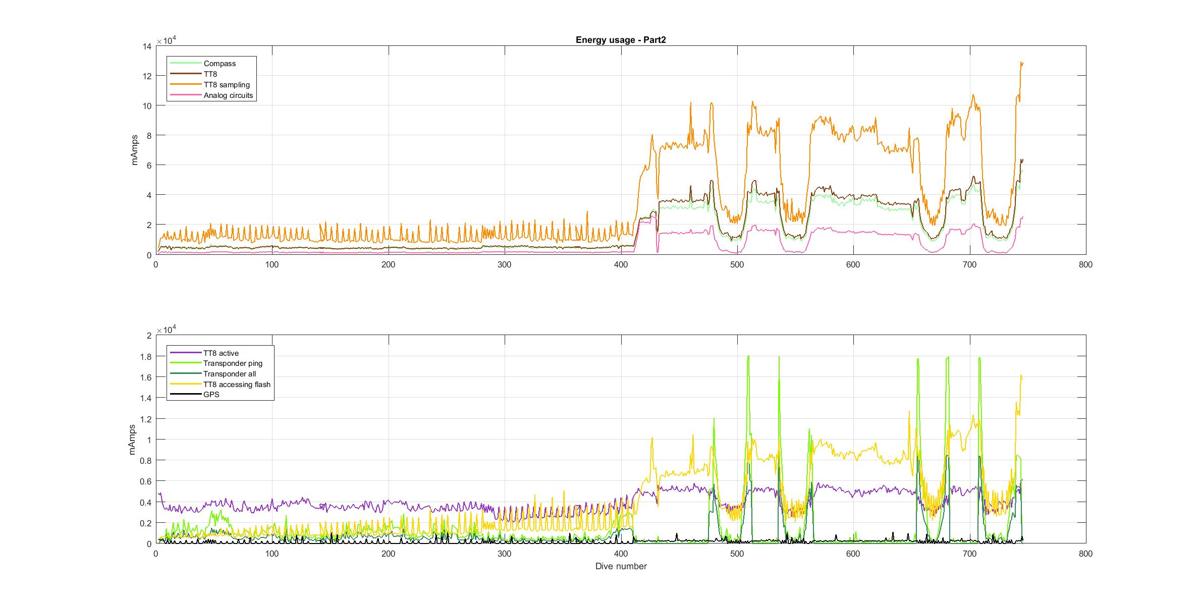Click the lower plot y-axis tick label 0.4
Screen dimensions: 1200x611
tap(145, 503)
